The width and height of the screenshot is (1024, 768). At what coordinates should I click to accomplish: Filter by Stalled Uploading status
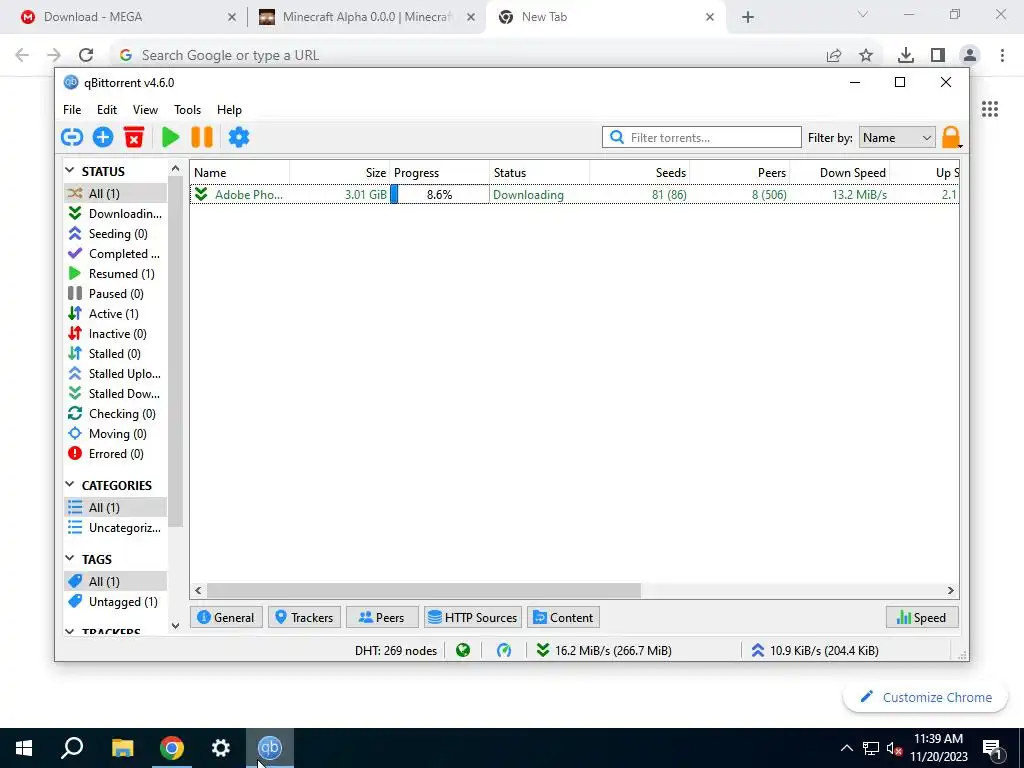pos(116,374)
